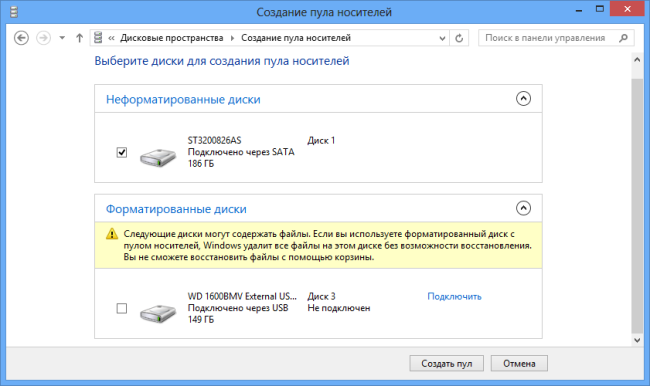This screenshot has width=650, height=386.
Task: Collapse the 'Неформатированные диски' section
Action: pyautogui.click(x=523, y=98)
